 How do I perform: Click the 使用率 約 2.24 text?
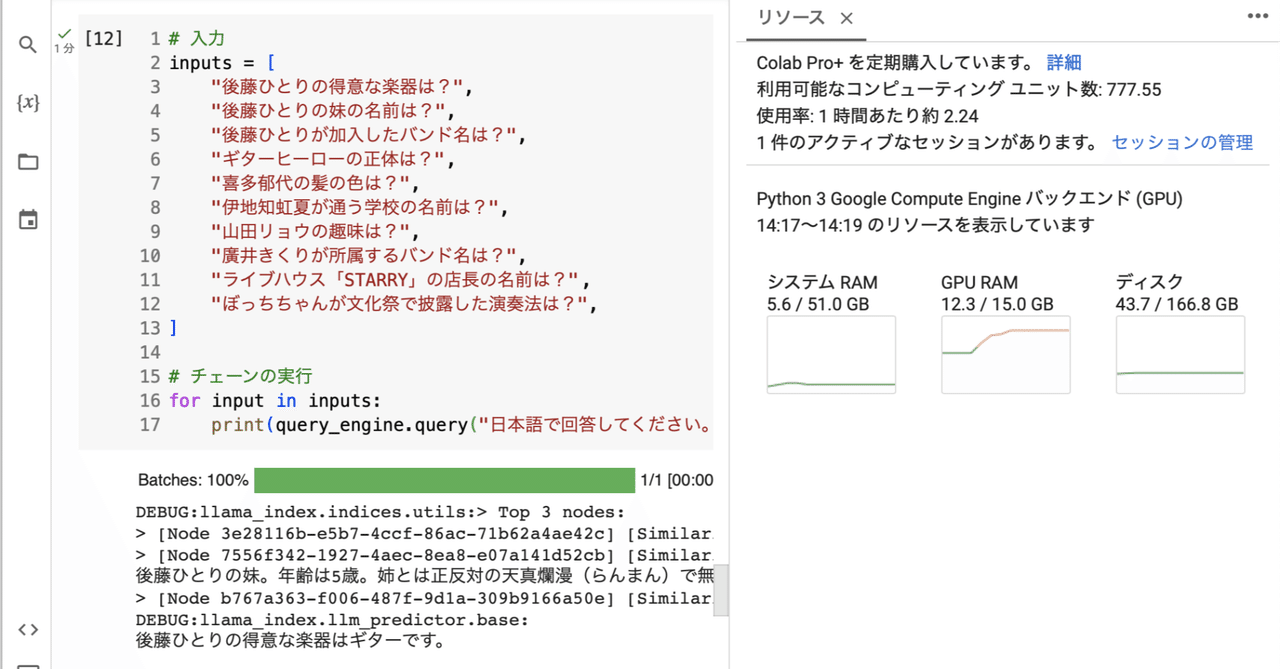point(867,116)
